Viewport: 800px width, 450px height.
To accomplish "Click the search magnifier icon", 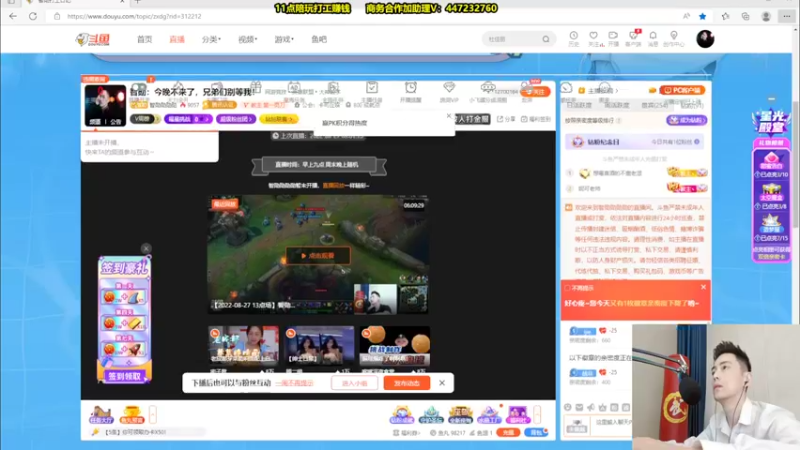I will click(x=546, y=39).
